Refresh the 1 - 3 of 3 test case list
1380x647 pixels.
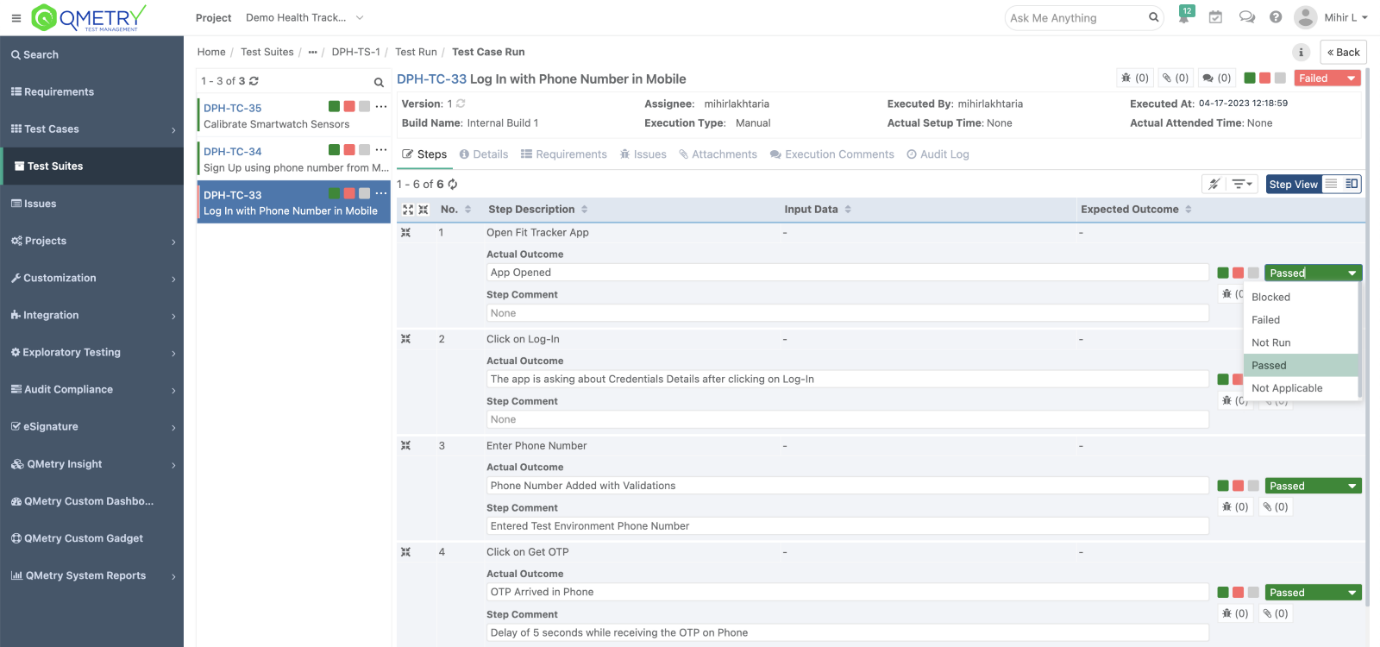pos(254,81)
